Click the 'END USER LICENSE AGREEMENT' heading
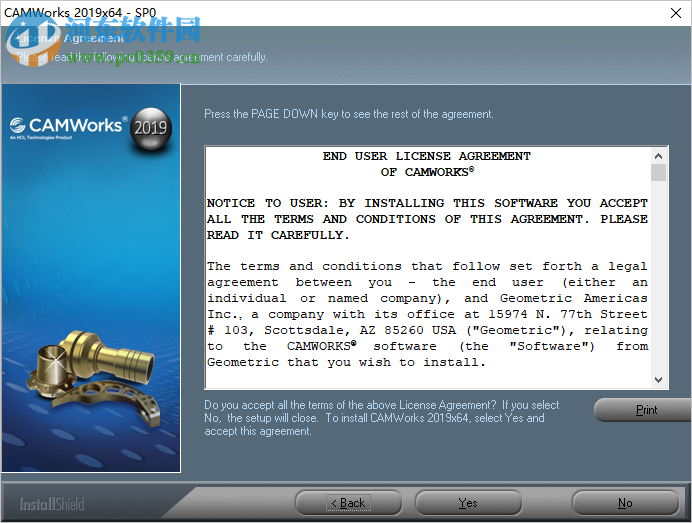 click(426, 156)
